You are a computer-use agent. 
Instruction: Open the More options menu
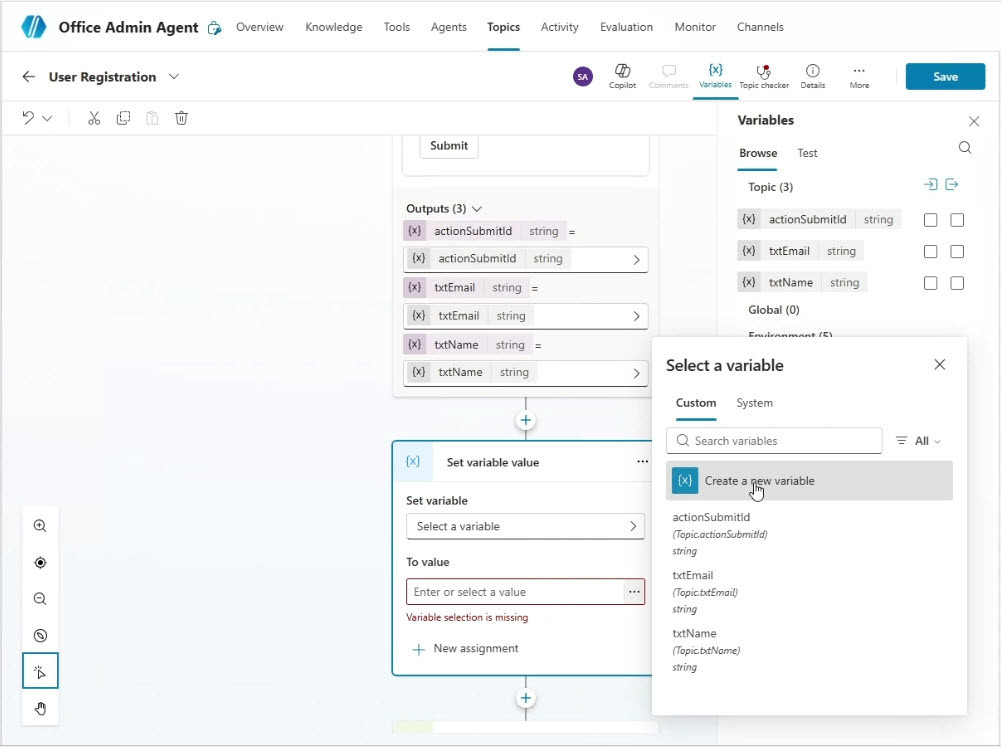pos(859,76)
